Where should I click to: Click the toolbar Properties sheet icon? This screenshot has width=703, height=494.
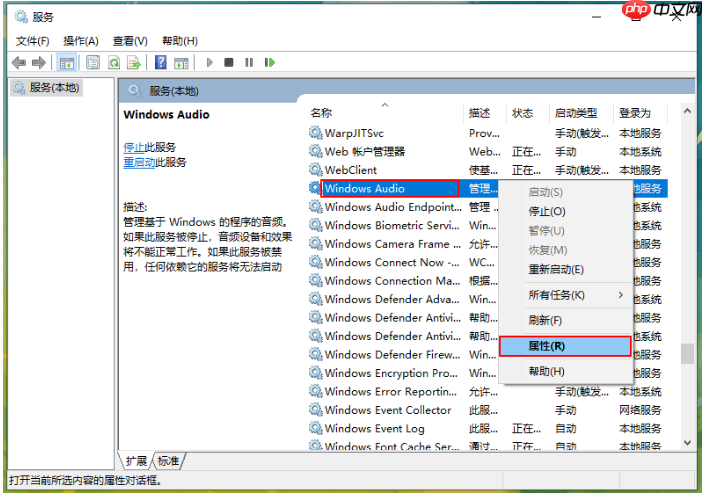[x=93, y=62]
